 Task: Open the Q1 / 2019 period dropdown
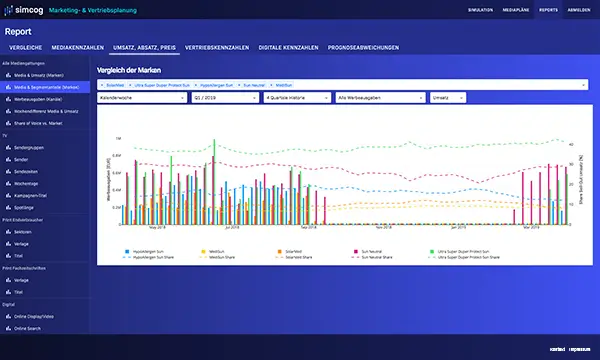coord(225,98)
